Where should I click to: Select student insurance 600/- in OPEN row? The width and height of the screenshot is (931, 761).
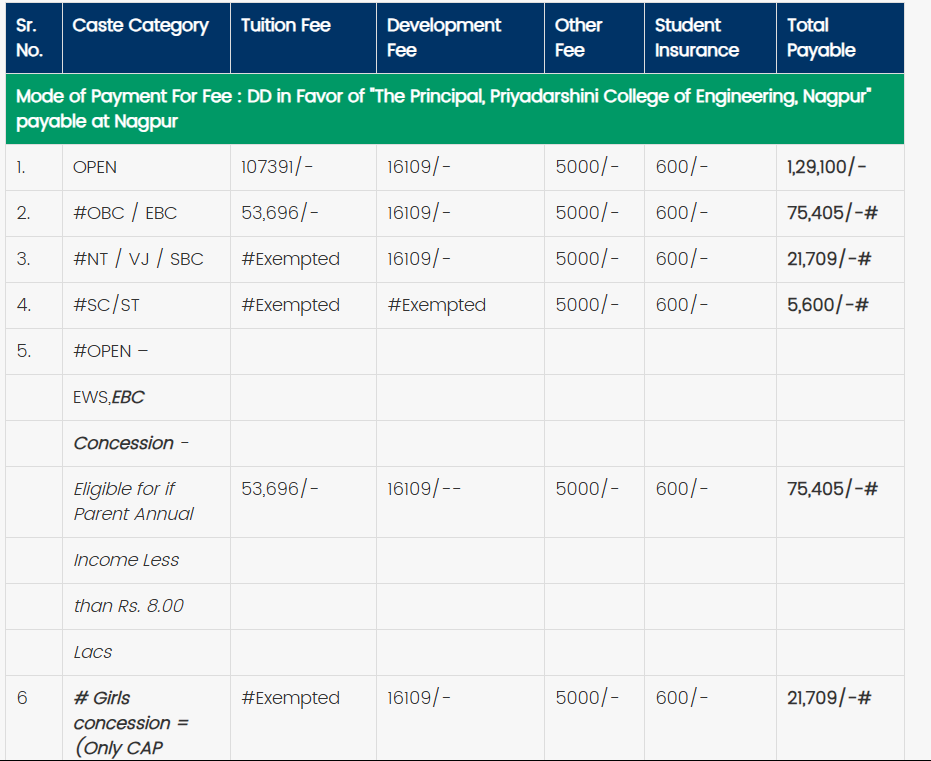point(682,167)
